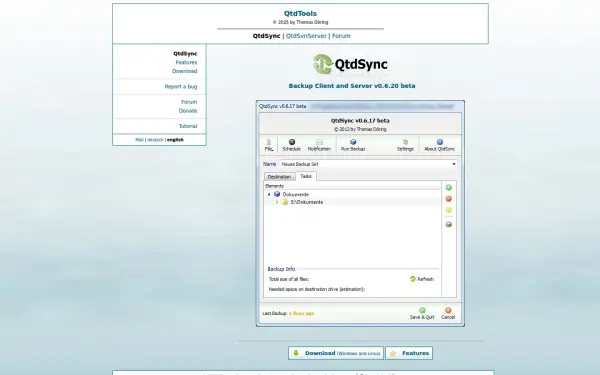Click the QtdSync application screenshot title bar

(360, 106)
